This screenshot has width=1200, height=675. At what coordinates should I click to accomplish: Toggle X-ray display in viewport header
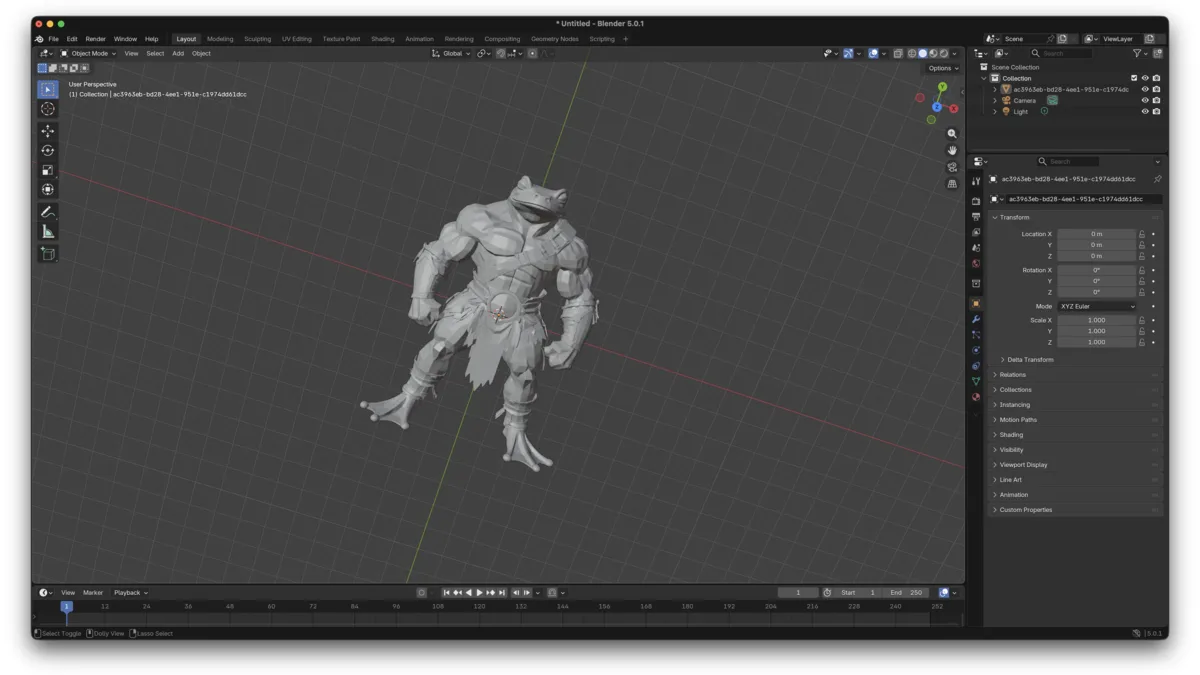click(x=898, y=53)
